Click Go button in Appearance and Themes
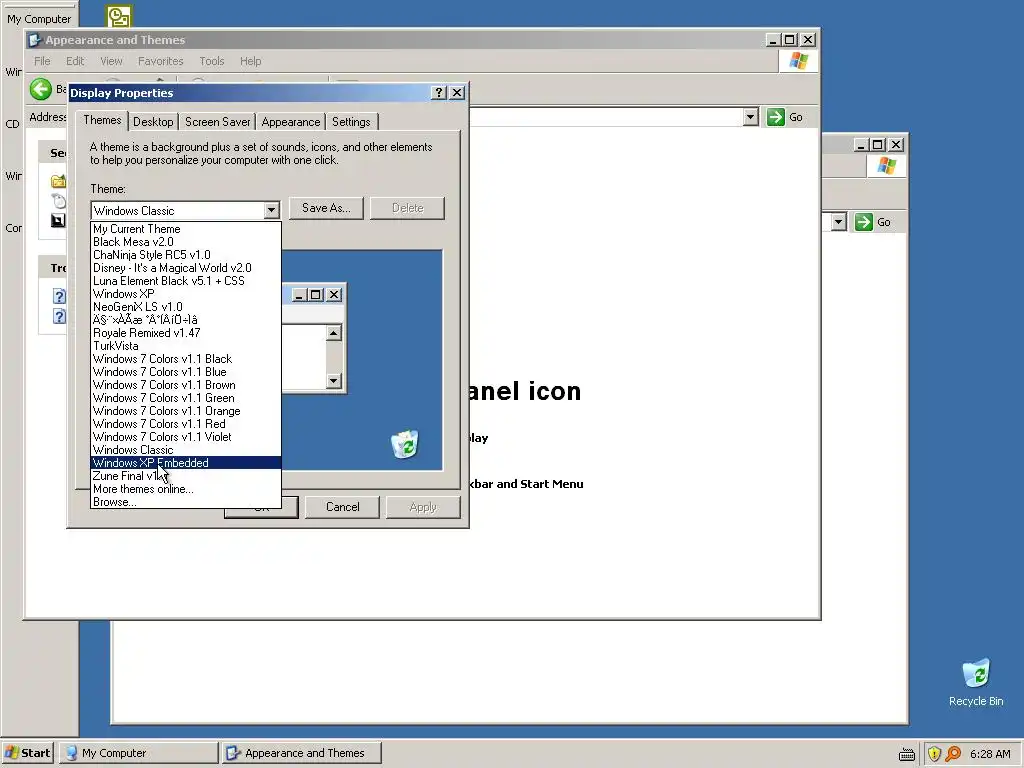1024x768 pixels. 786,117
